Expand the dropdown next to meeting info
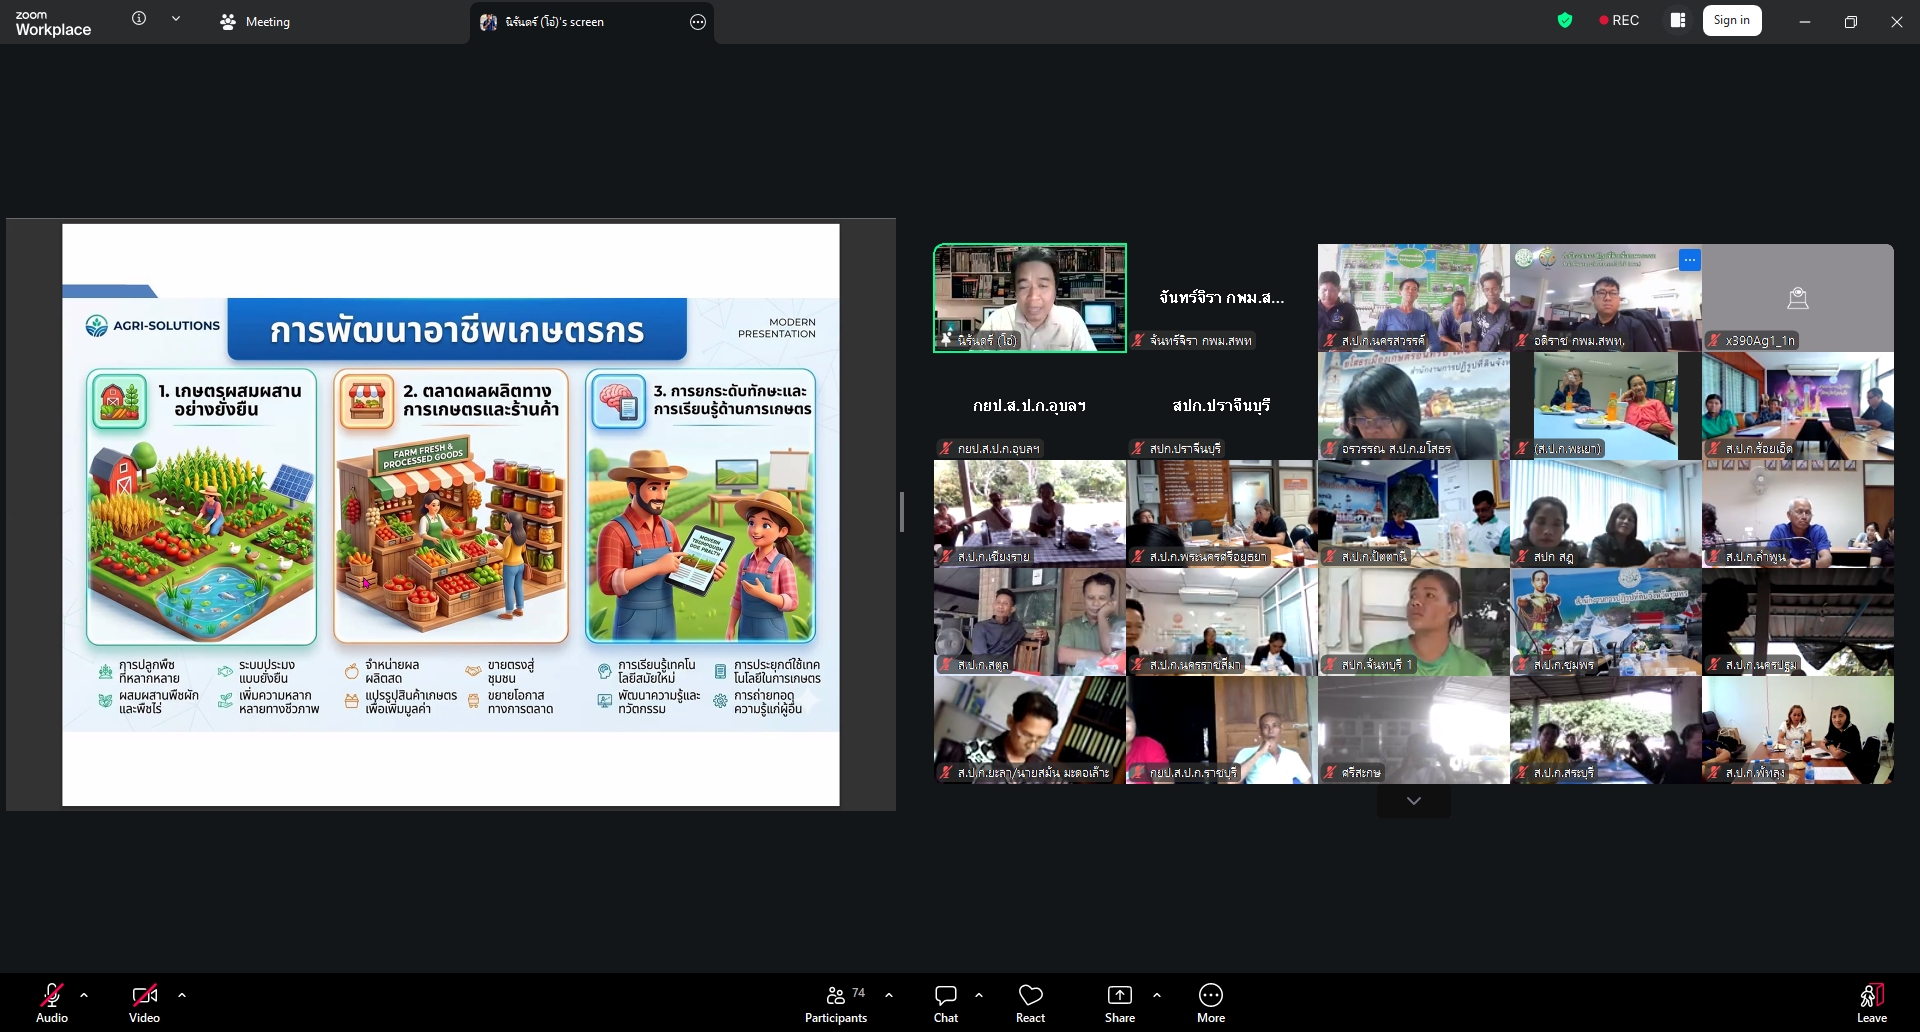Image resolution: width=1920 pixels, height=1032 pixels. [x=176, y=18]
